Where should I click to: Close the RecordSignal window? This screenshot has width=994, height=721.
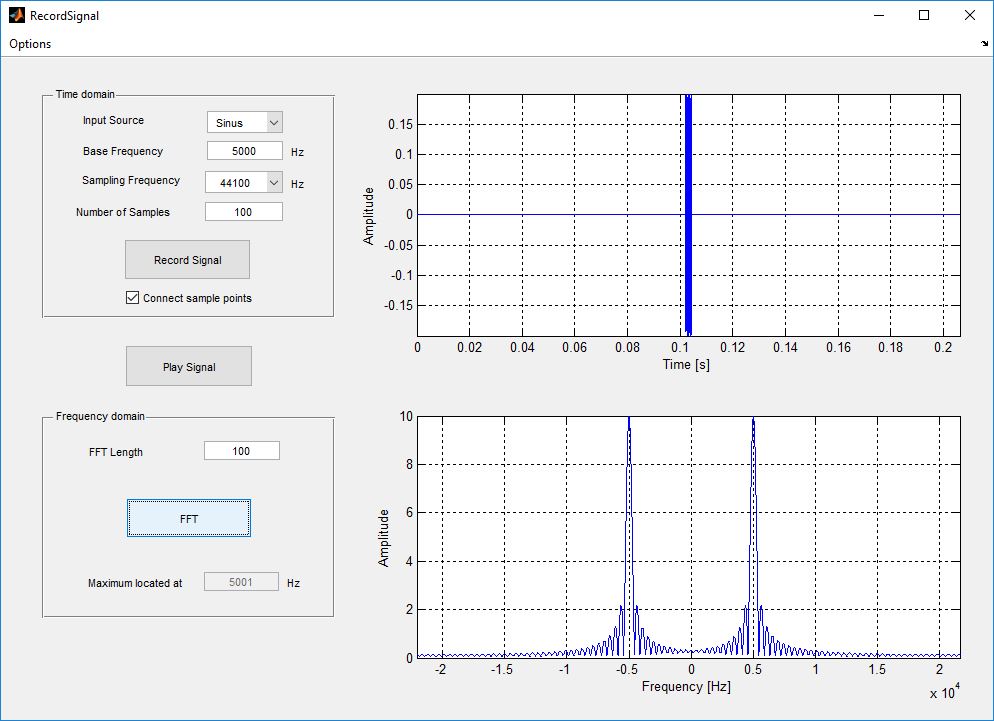[x=969, y=15]
